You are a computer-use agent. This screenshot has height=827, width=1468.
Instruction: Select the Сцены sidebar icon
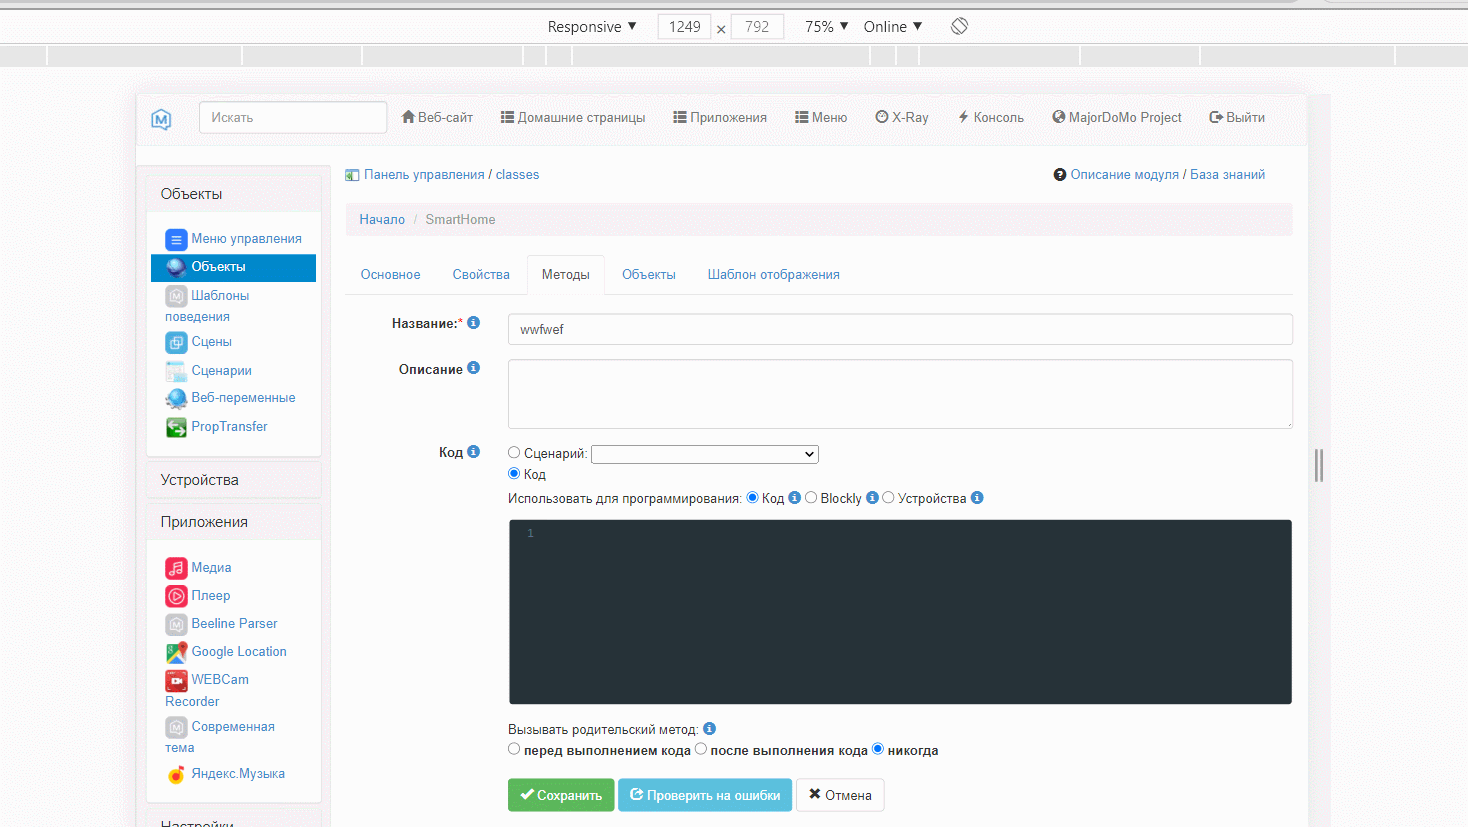(x=176, y=341)
